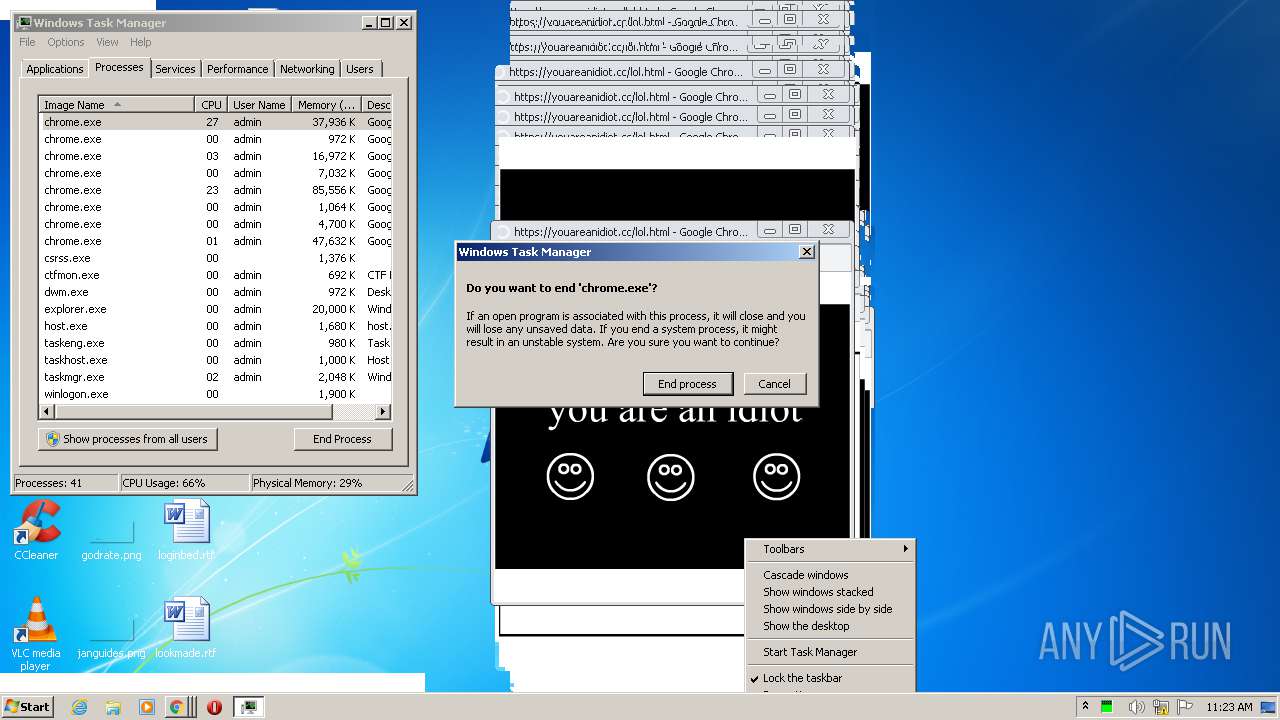This screenshot has width=1280, height=720.
Task: Click Task Manager taskbar button
Action: (x=249, y=707)
